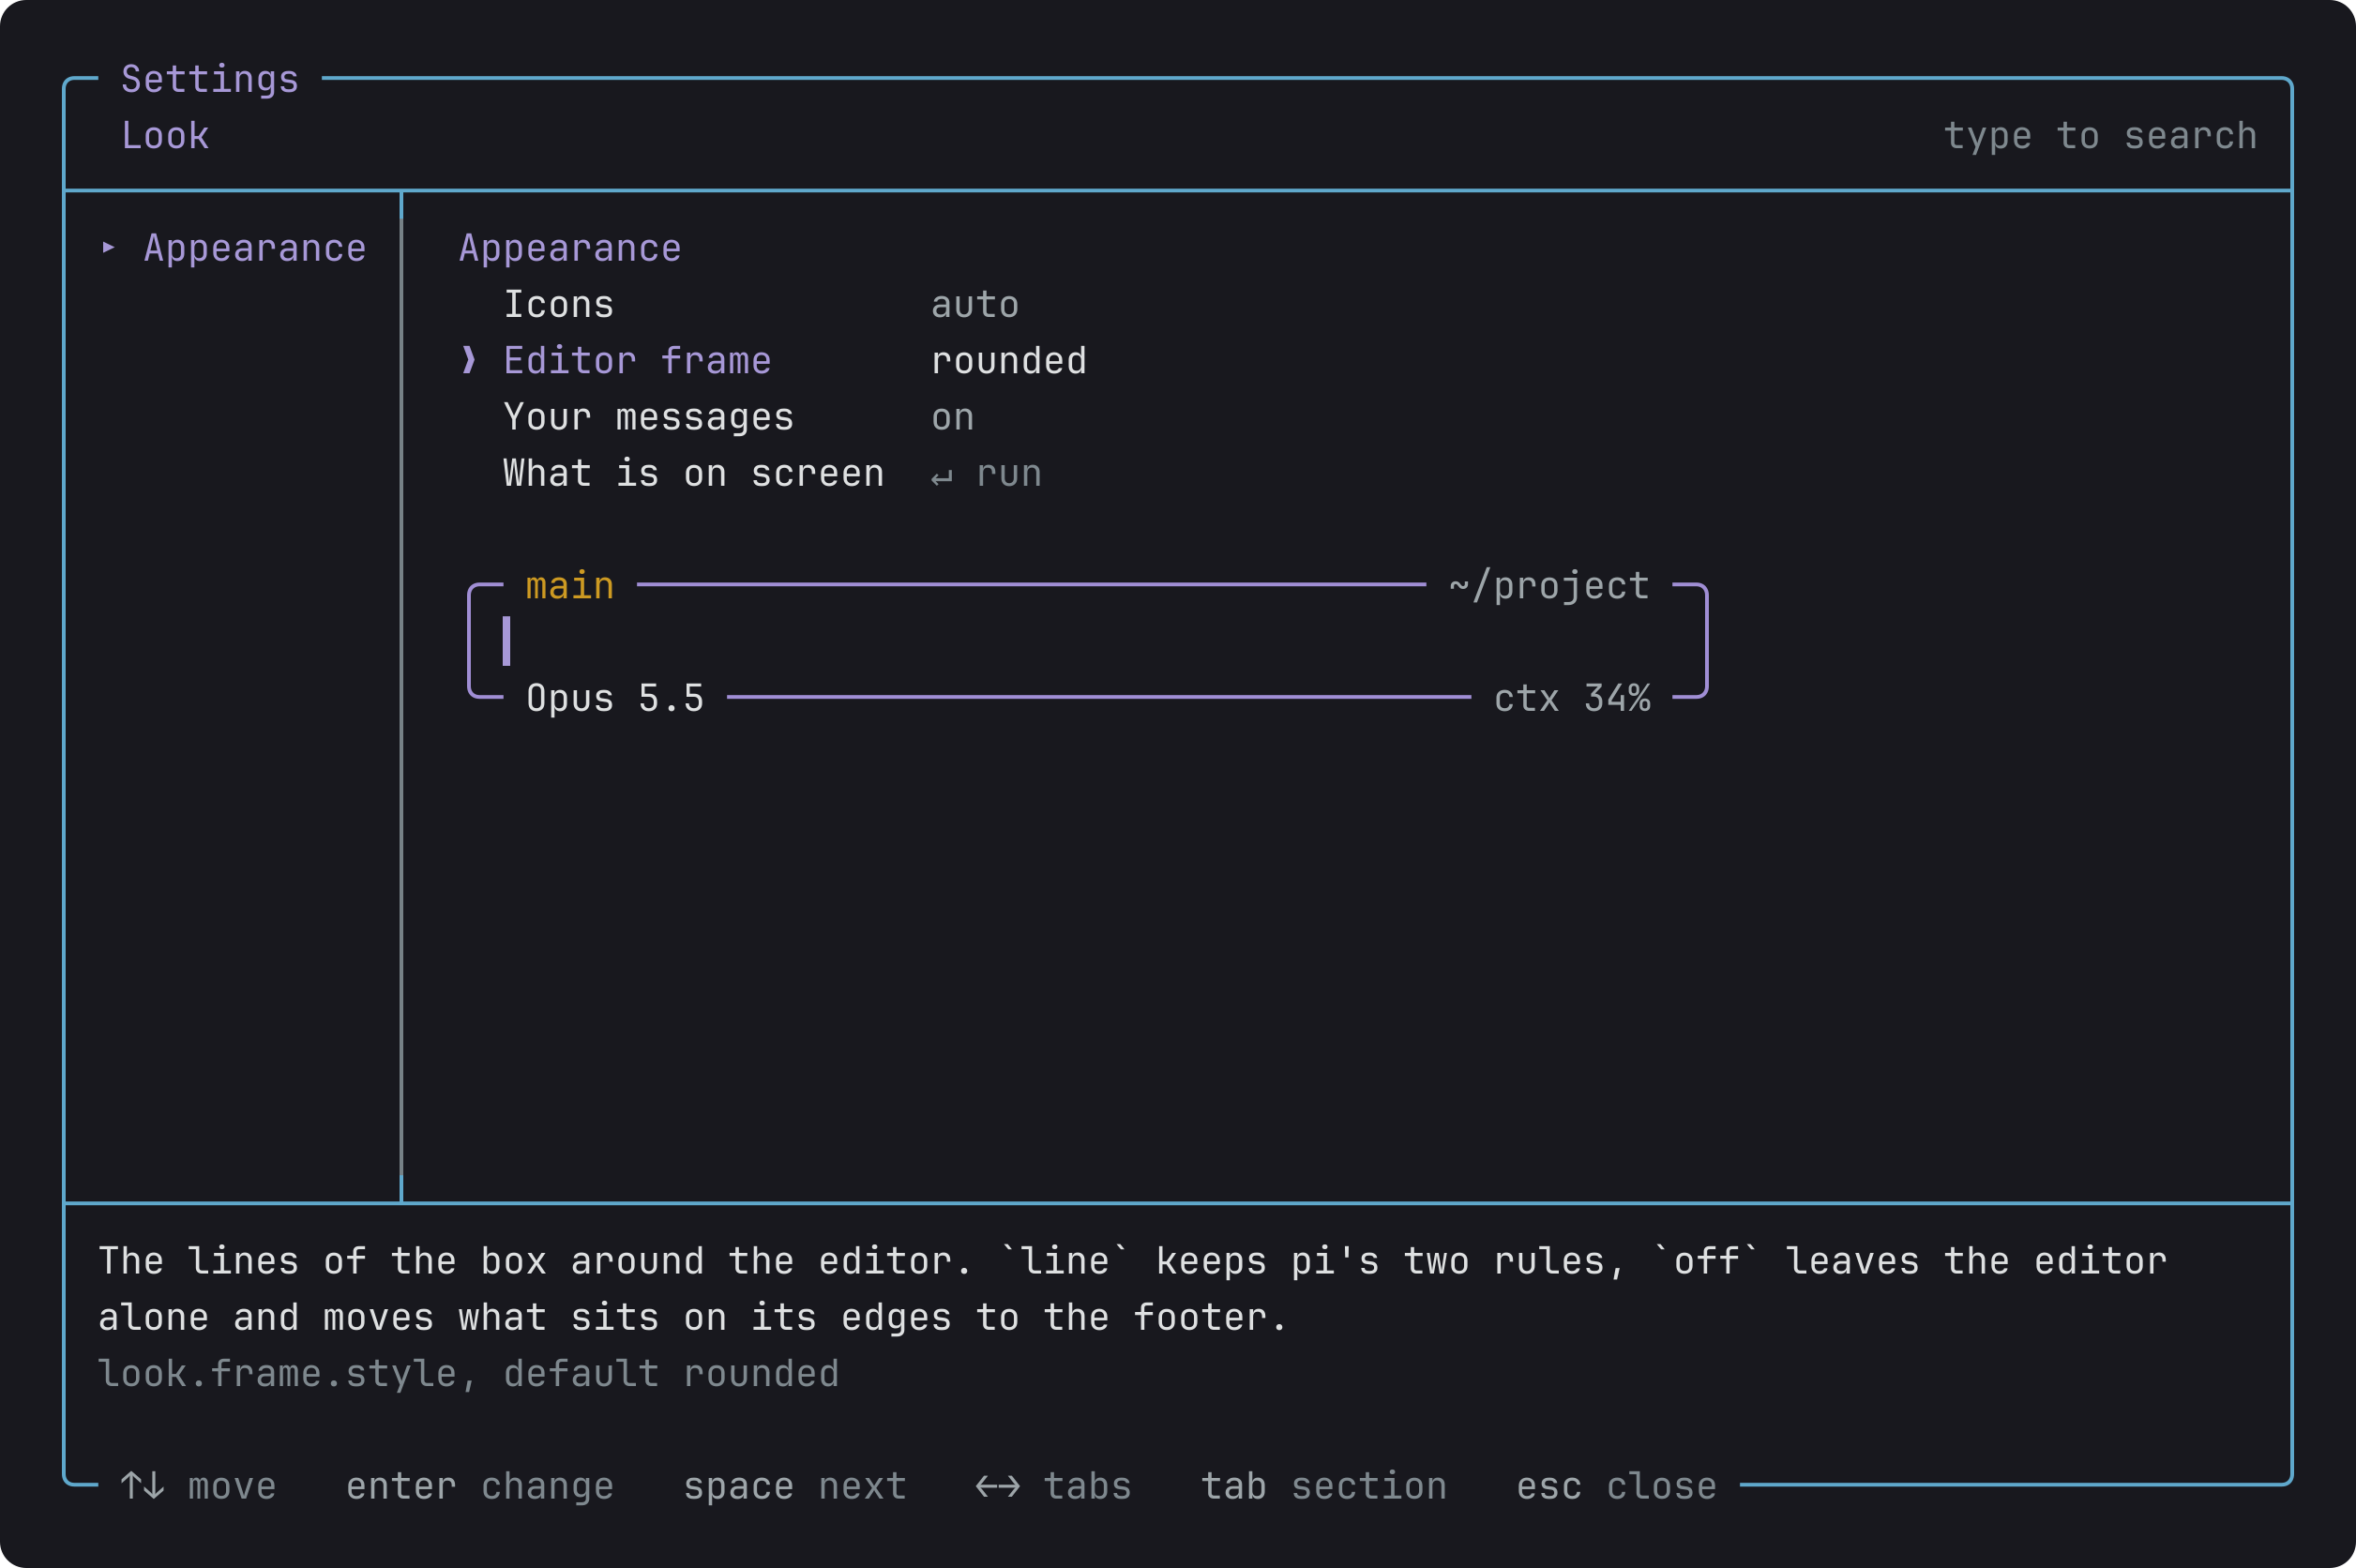Click the Settings title text
2356x1568 pixels.
point(210,79)
